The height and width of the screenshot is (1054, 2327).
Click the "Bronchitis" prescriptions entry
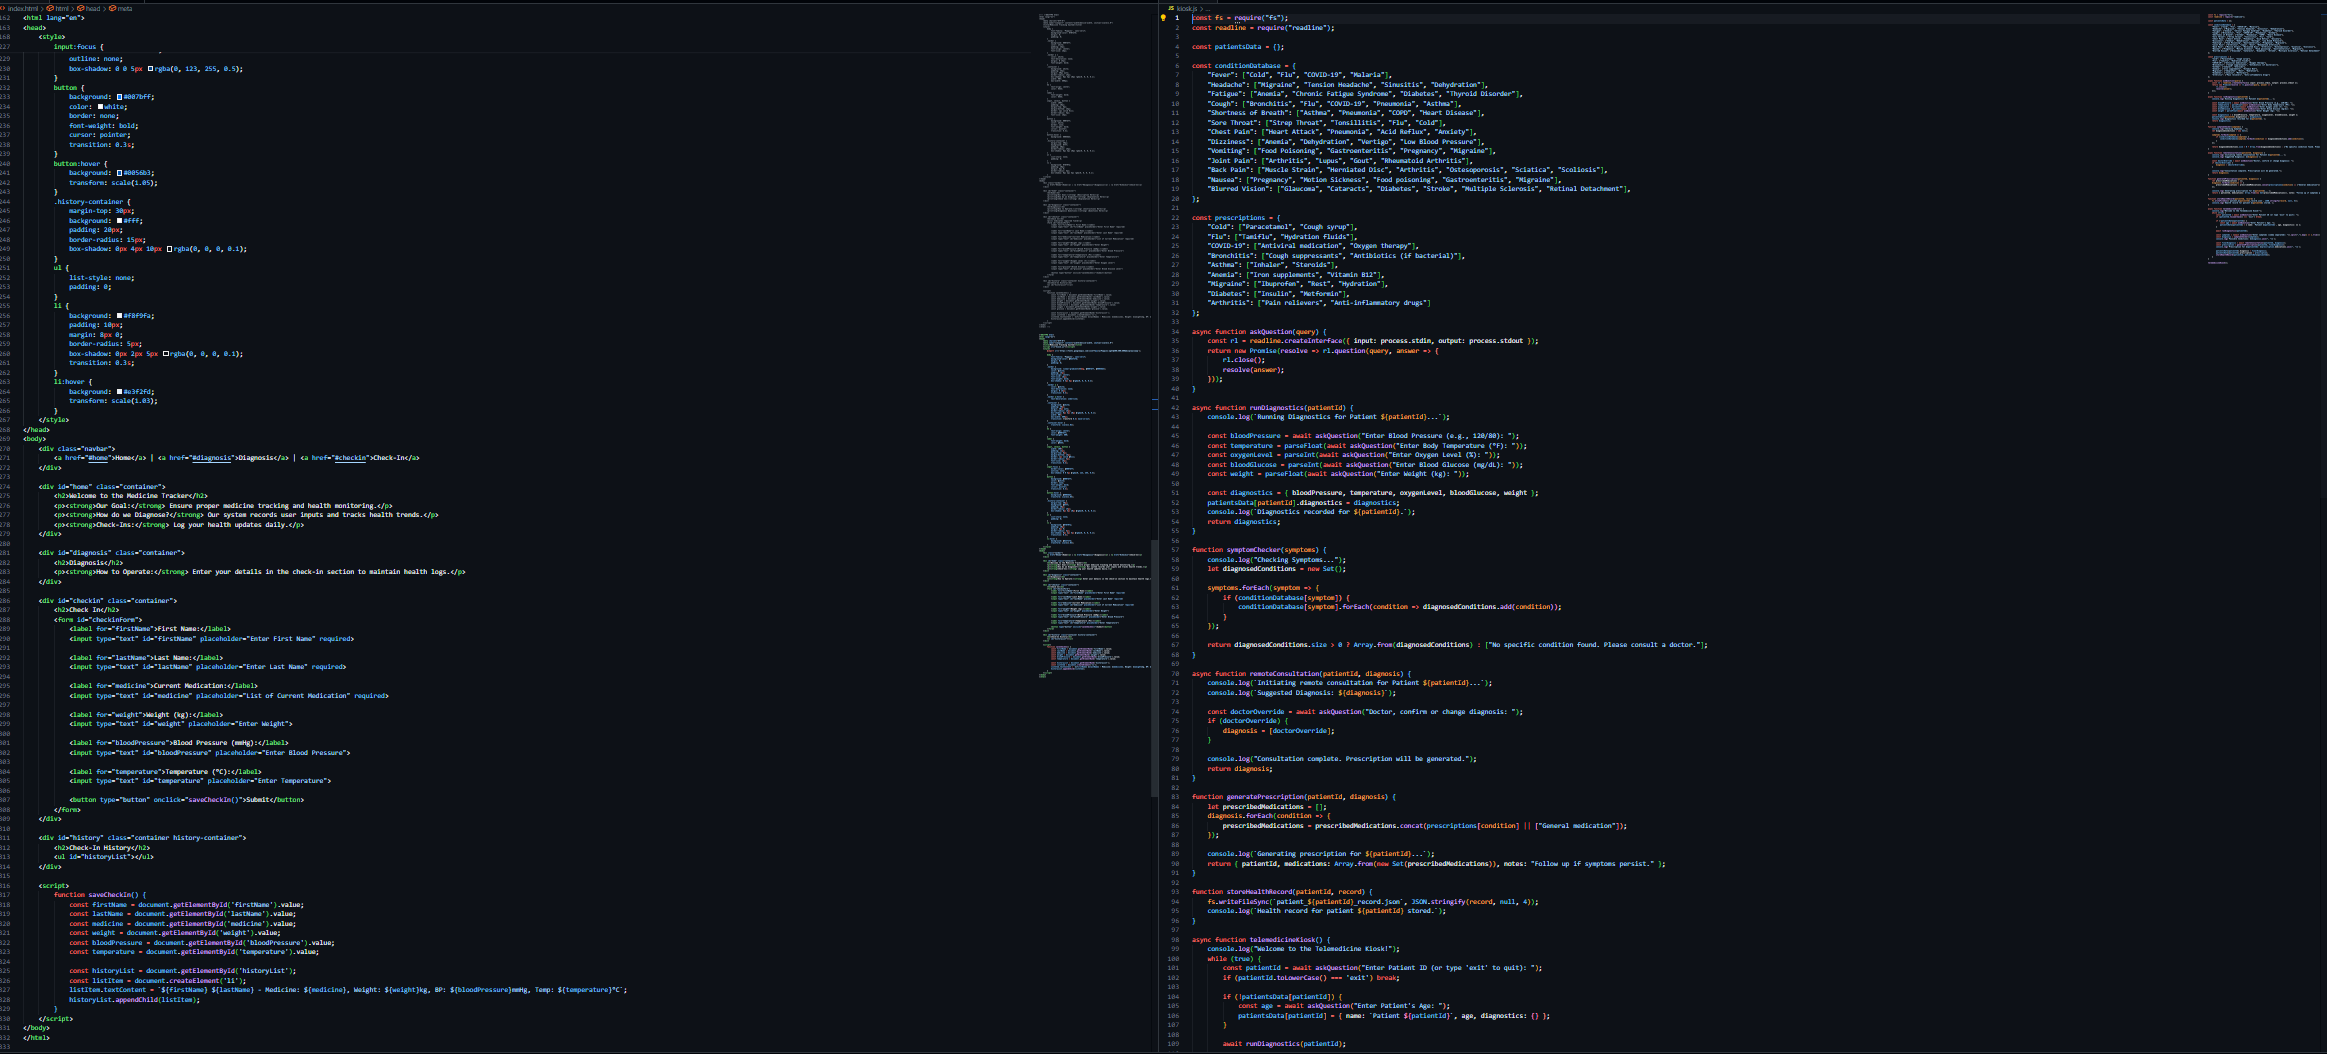tap(1336, 256)
